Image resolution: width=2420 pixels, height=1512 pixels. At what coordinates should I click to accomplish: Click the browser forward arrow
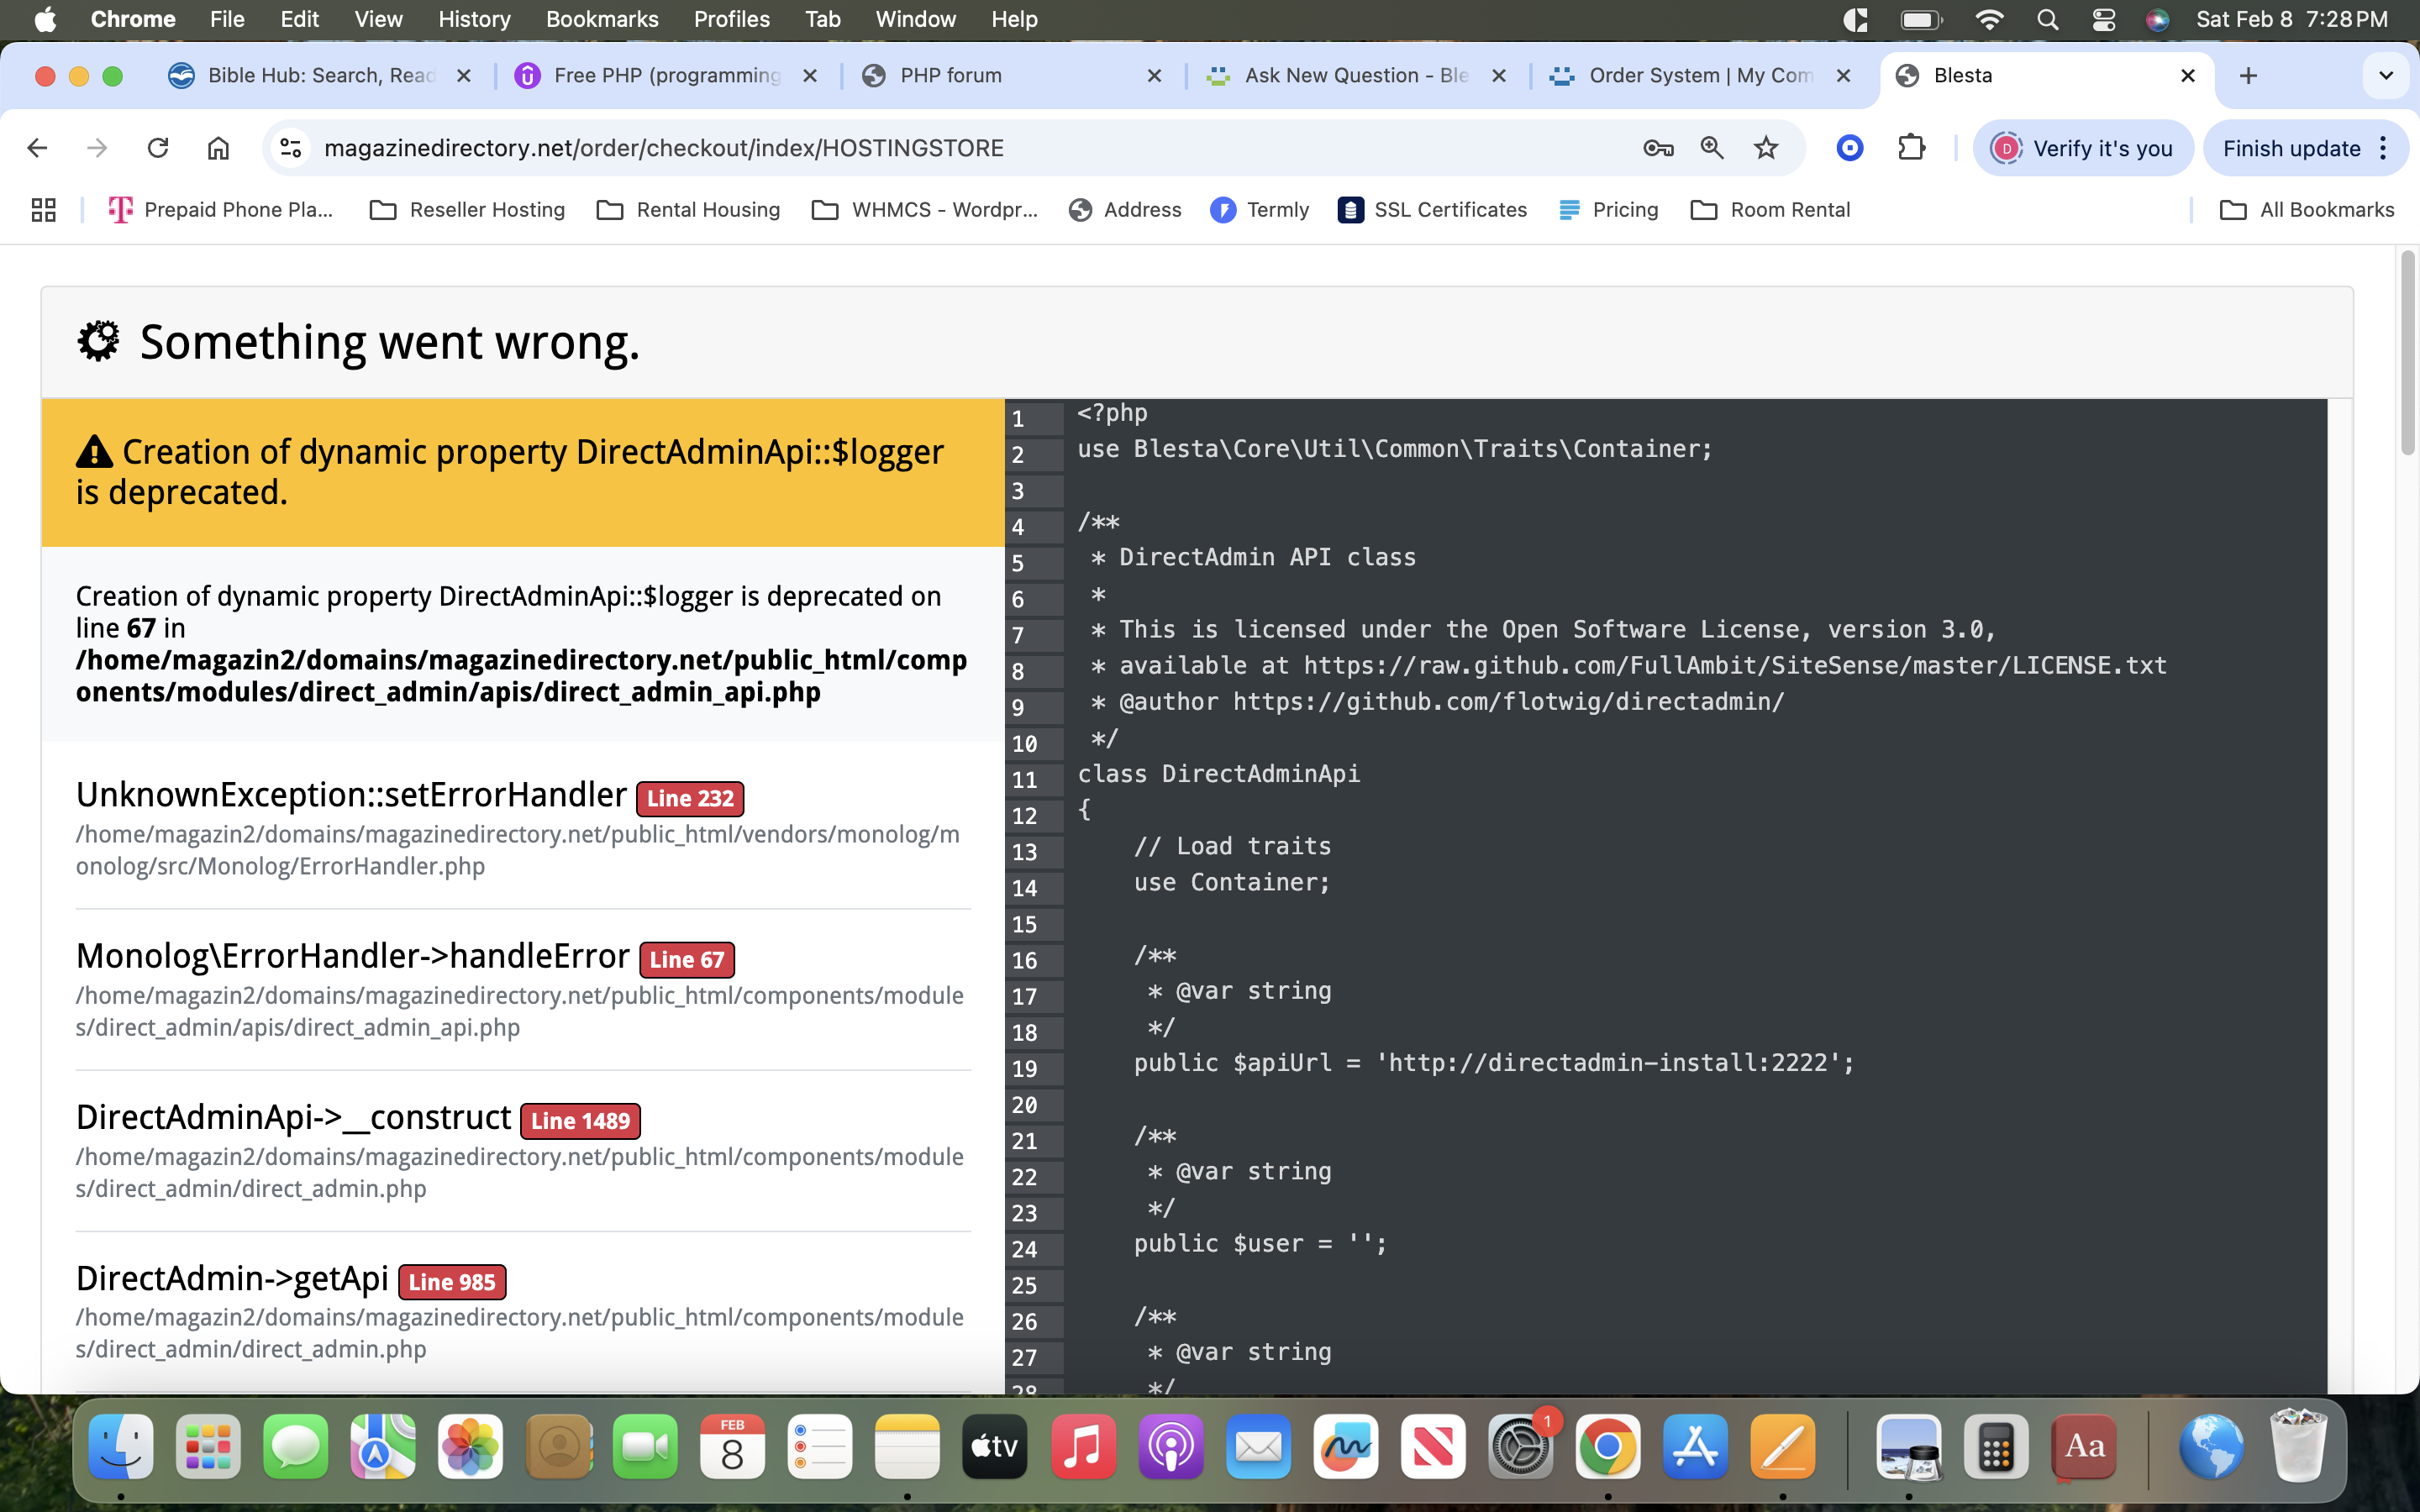pos(97,148)
